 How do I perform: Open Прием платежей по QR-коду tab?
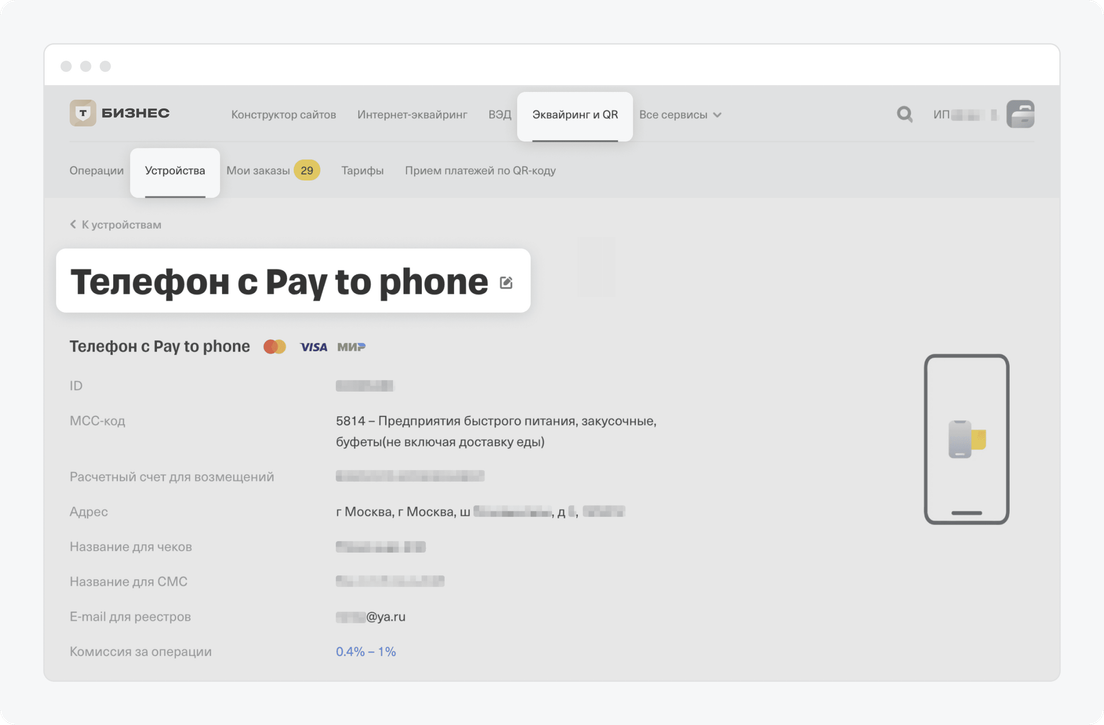[480, 171]
